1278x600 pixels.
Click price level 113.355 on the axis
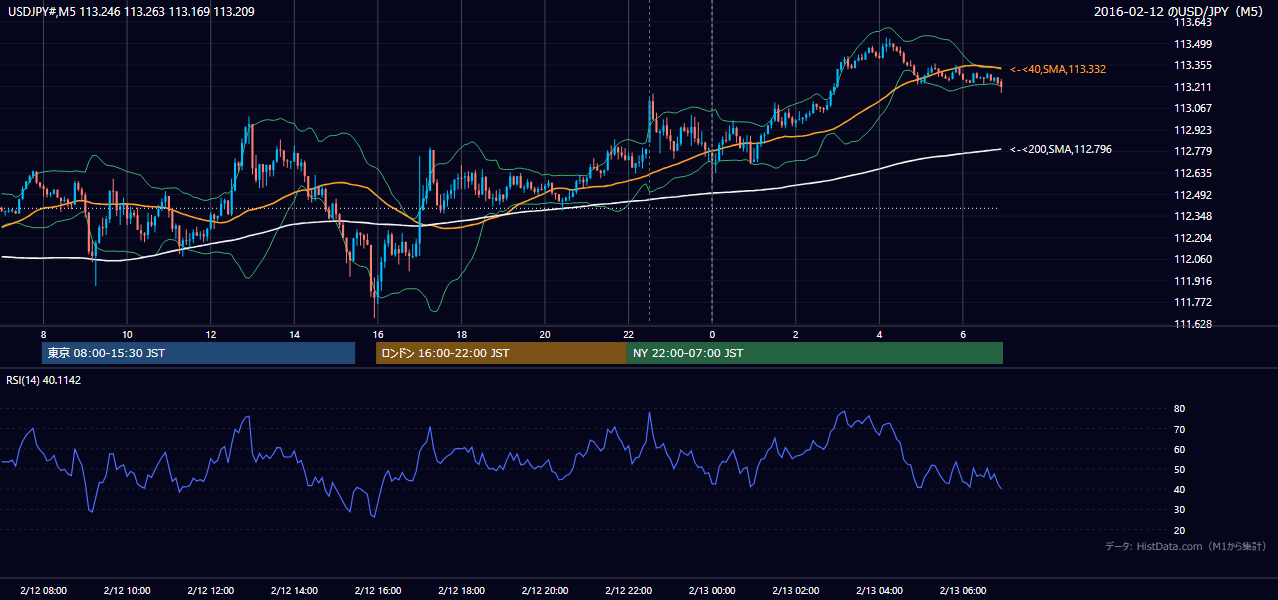coord(1192,65)
